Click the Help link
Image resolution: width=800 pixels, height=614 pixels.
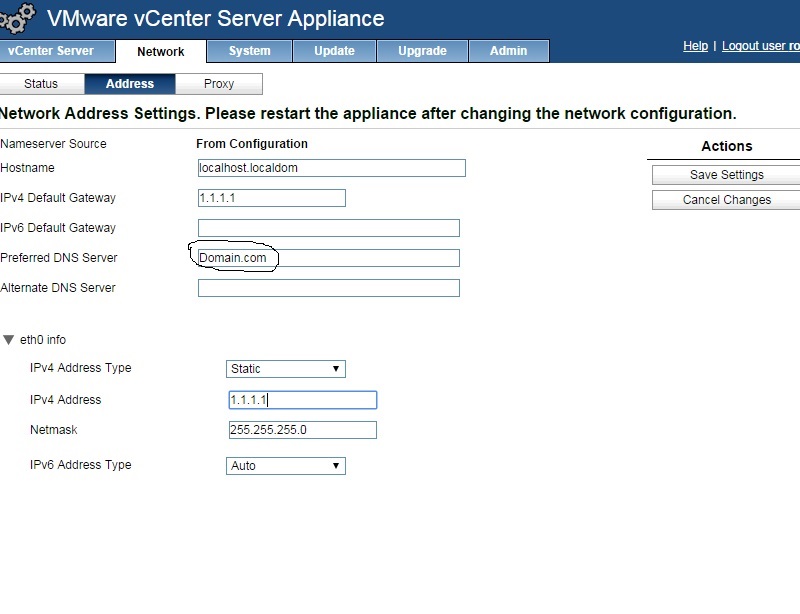click(x=695, y=46)
